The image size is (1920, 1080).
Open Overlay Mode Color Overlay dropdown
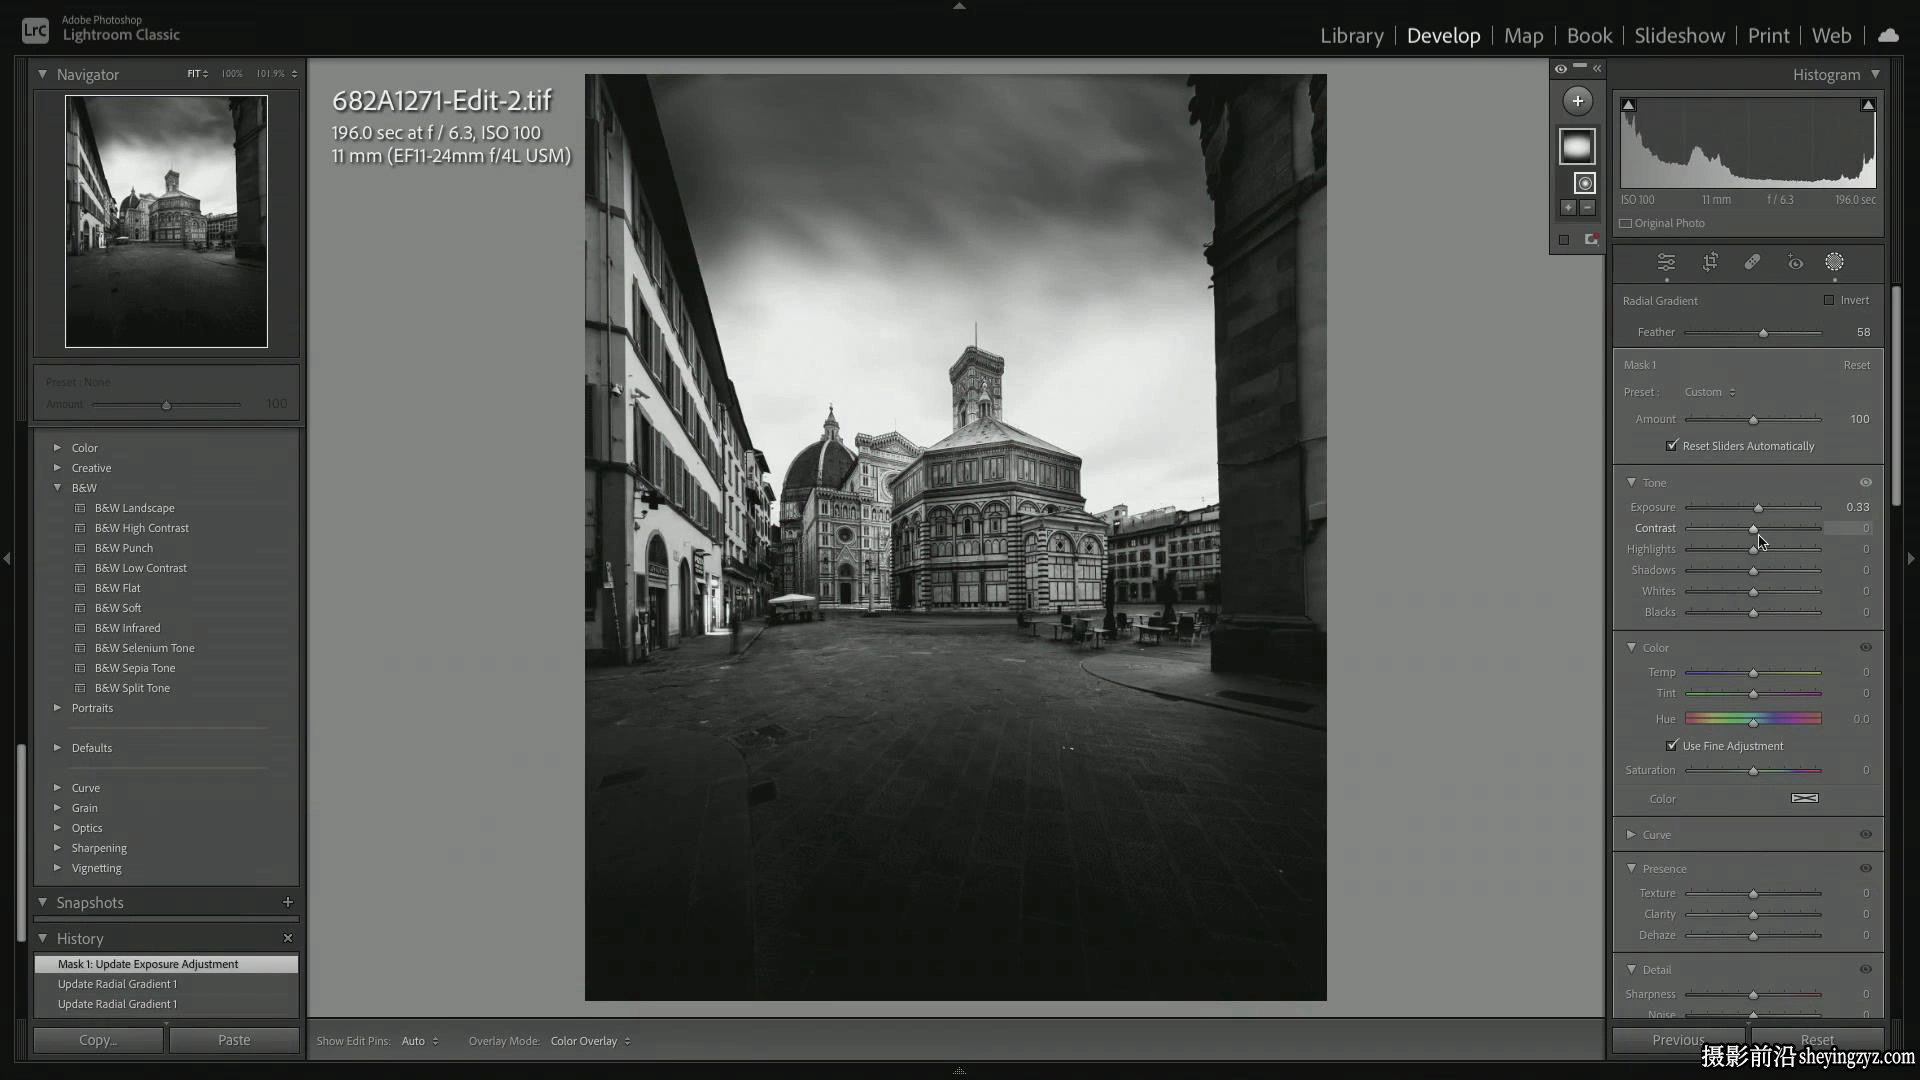(x=590, y=1041)
